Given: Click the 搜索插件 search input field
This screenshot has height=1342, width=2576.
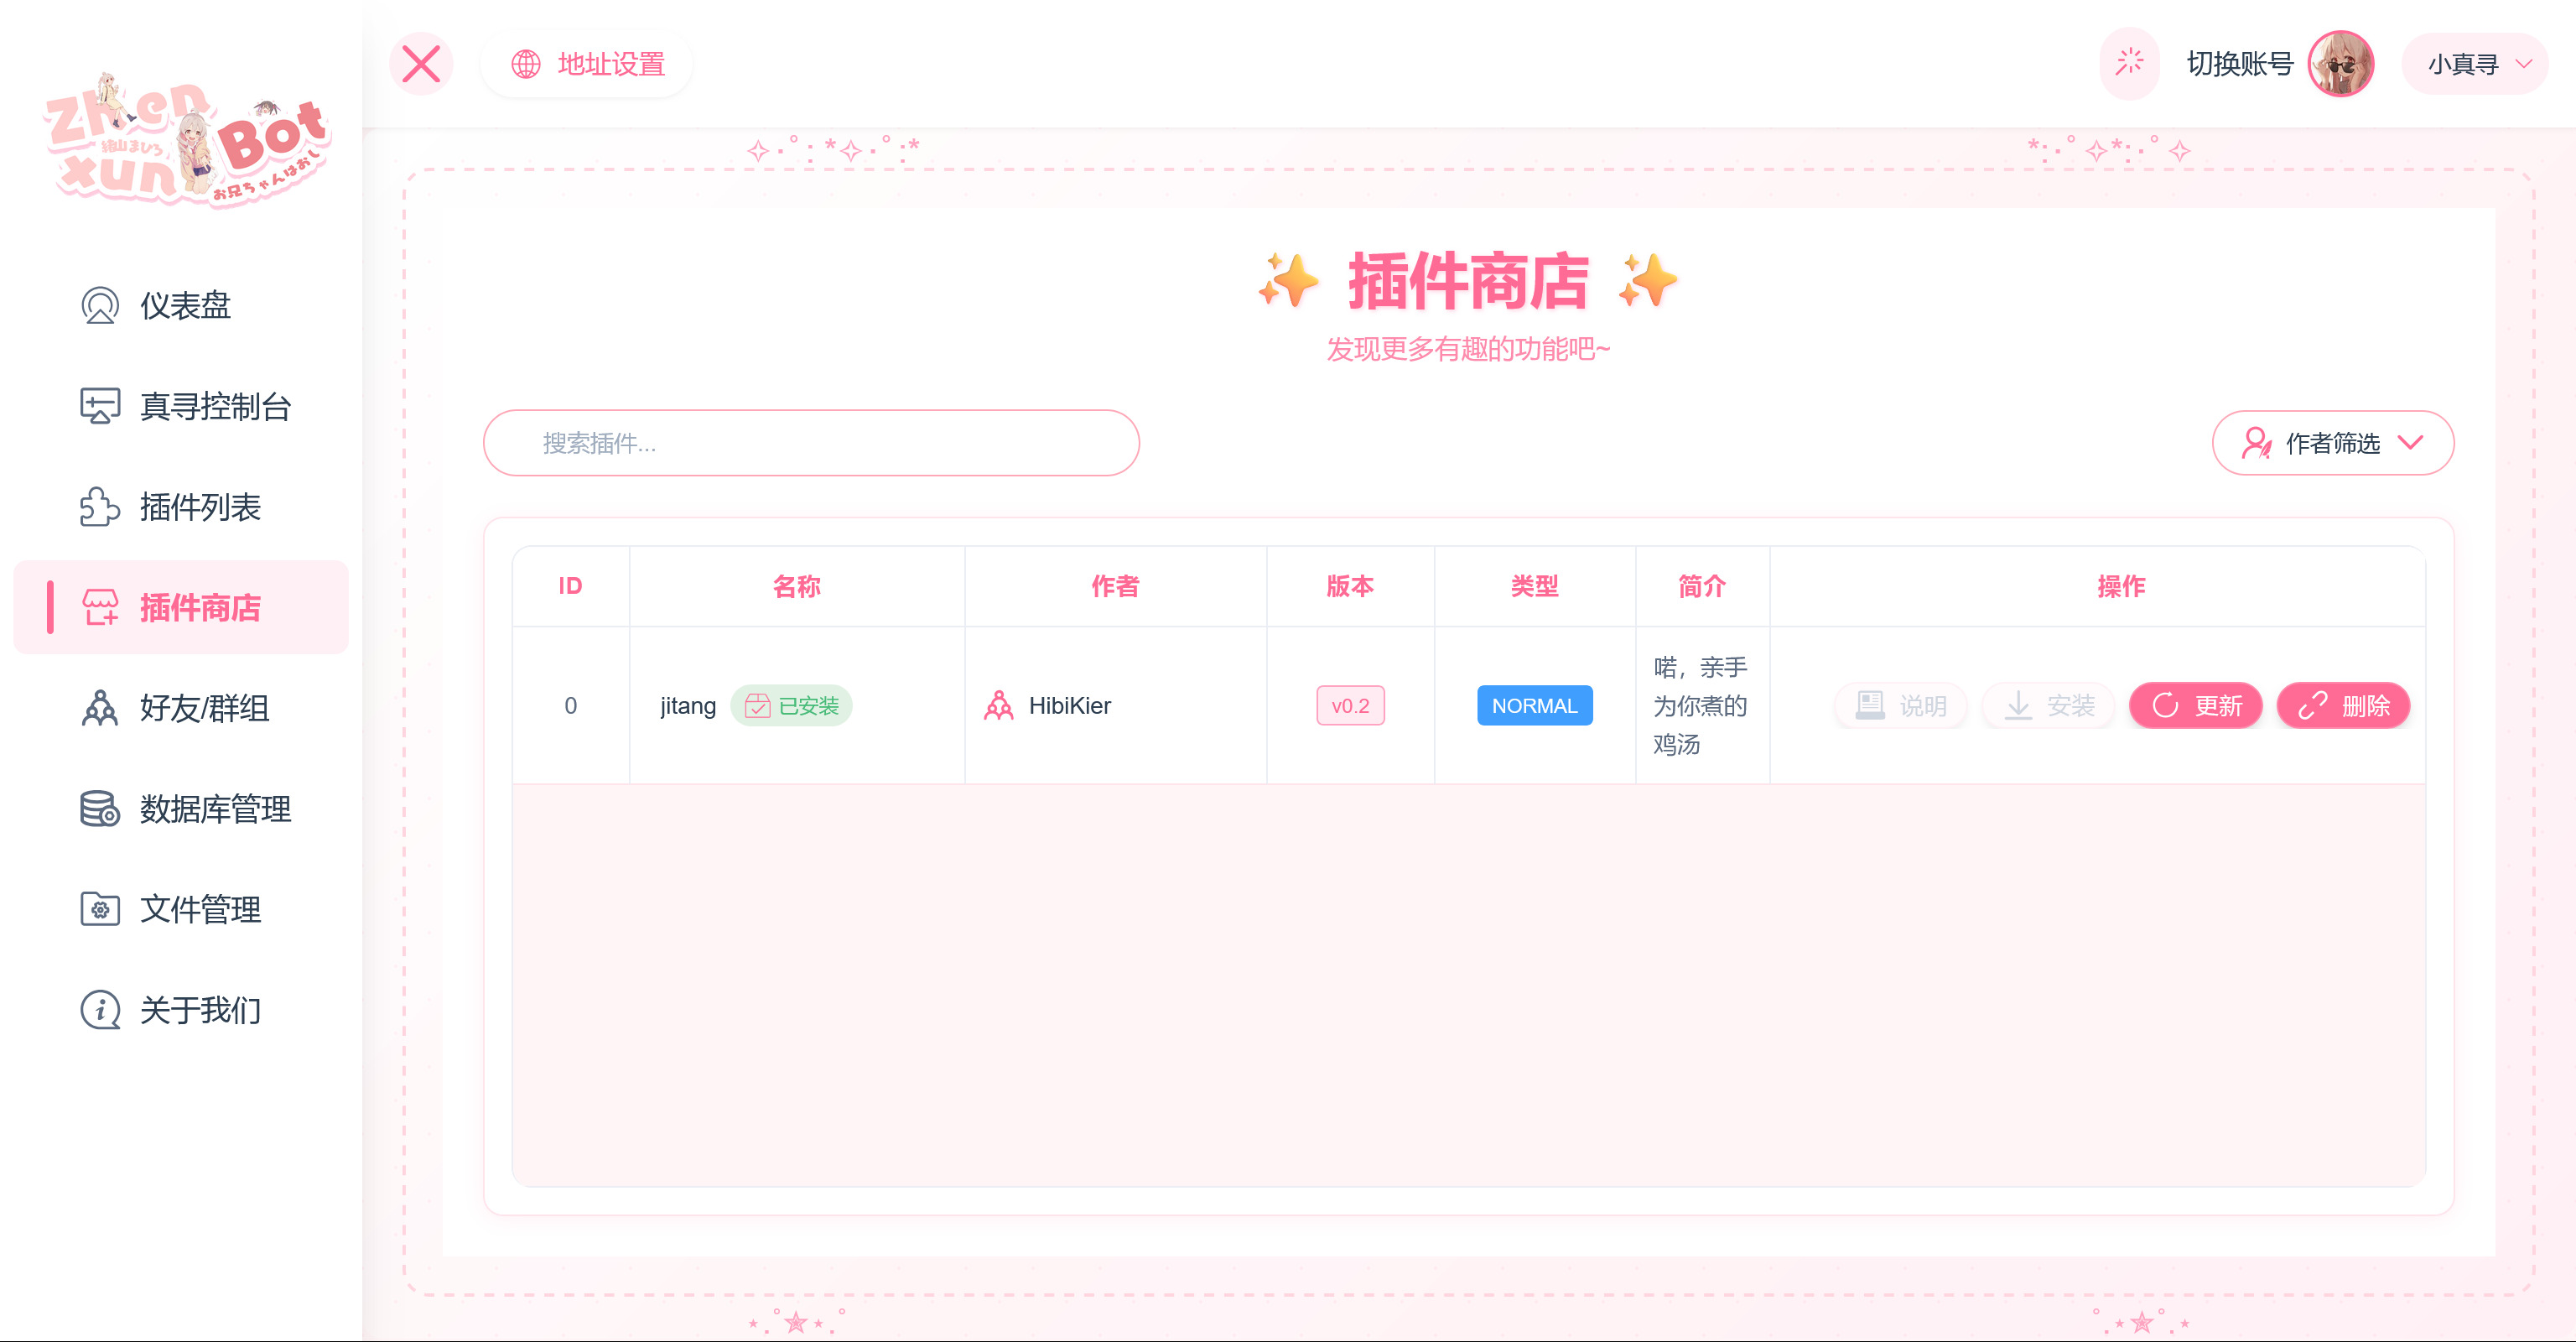Looking at the screenshot, I should pos(811,443).
